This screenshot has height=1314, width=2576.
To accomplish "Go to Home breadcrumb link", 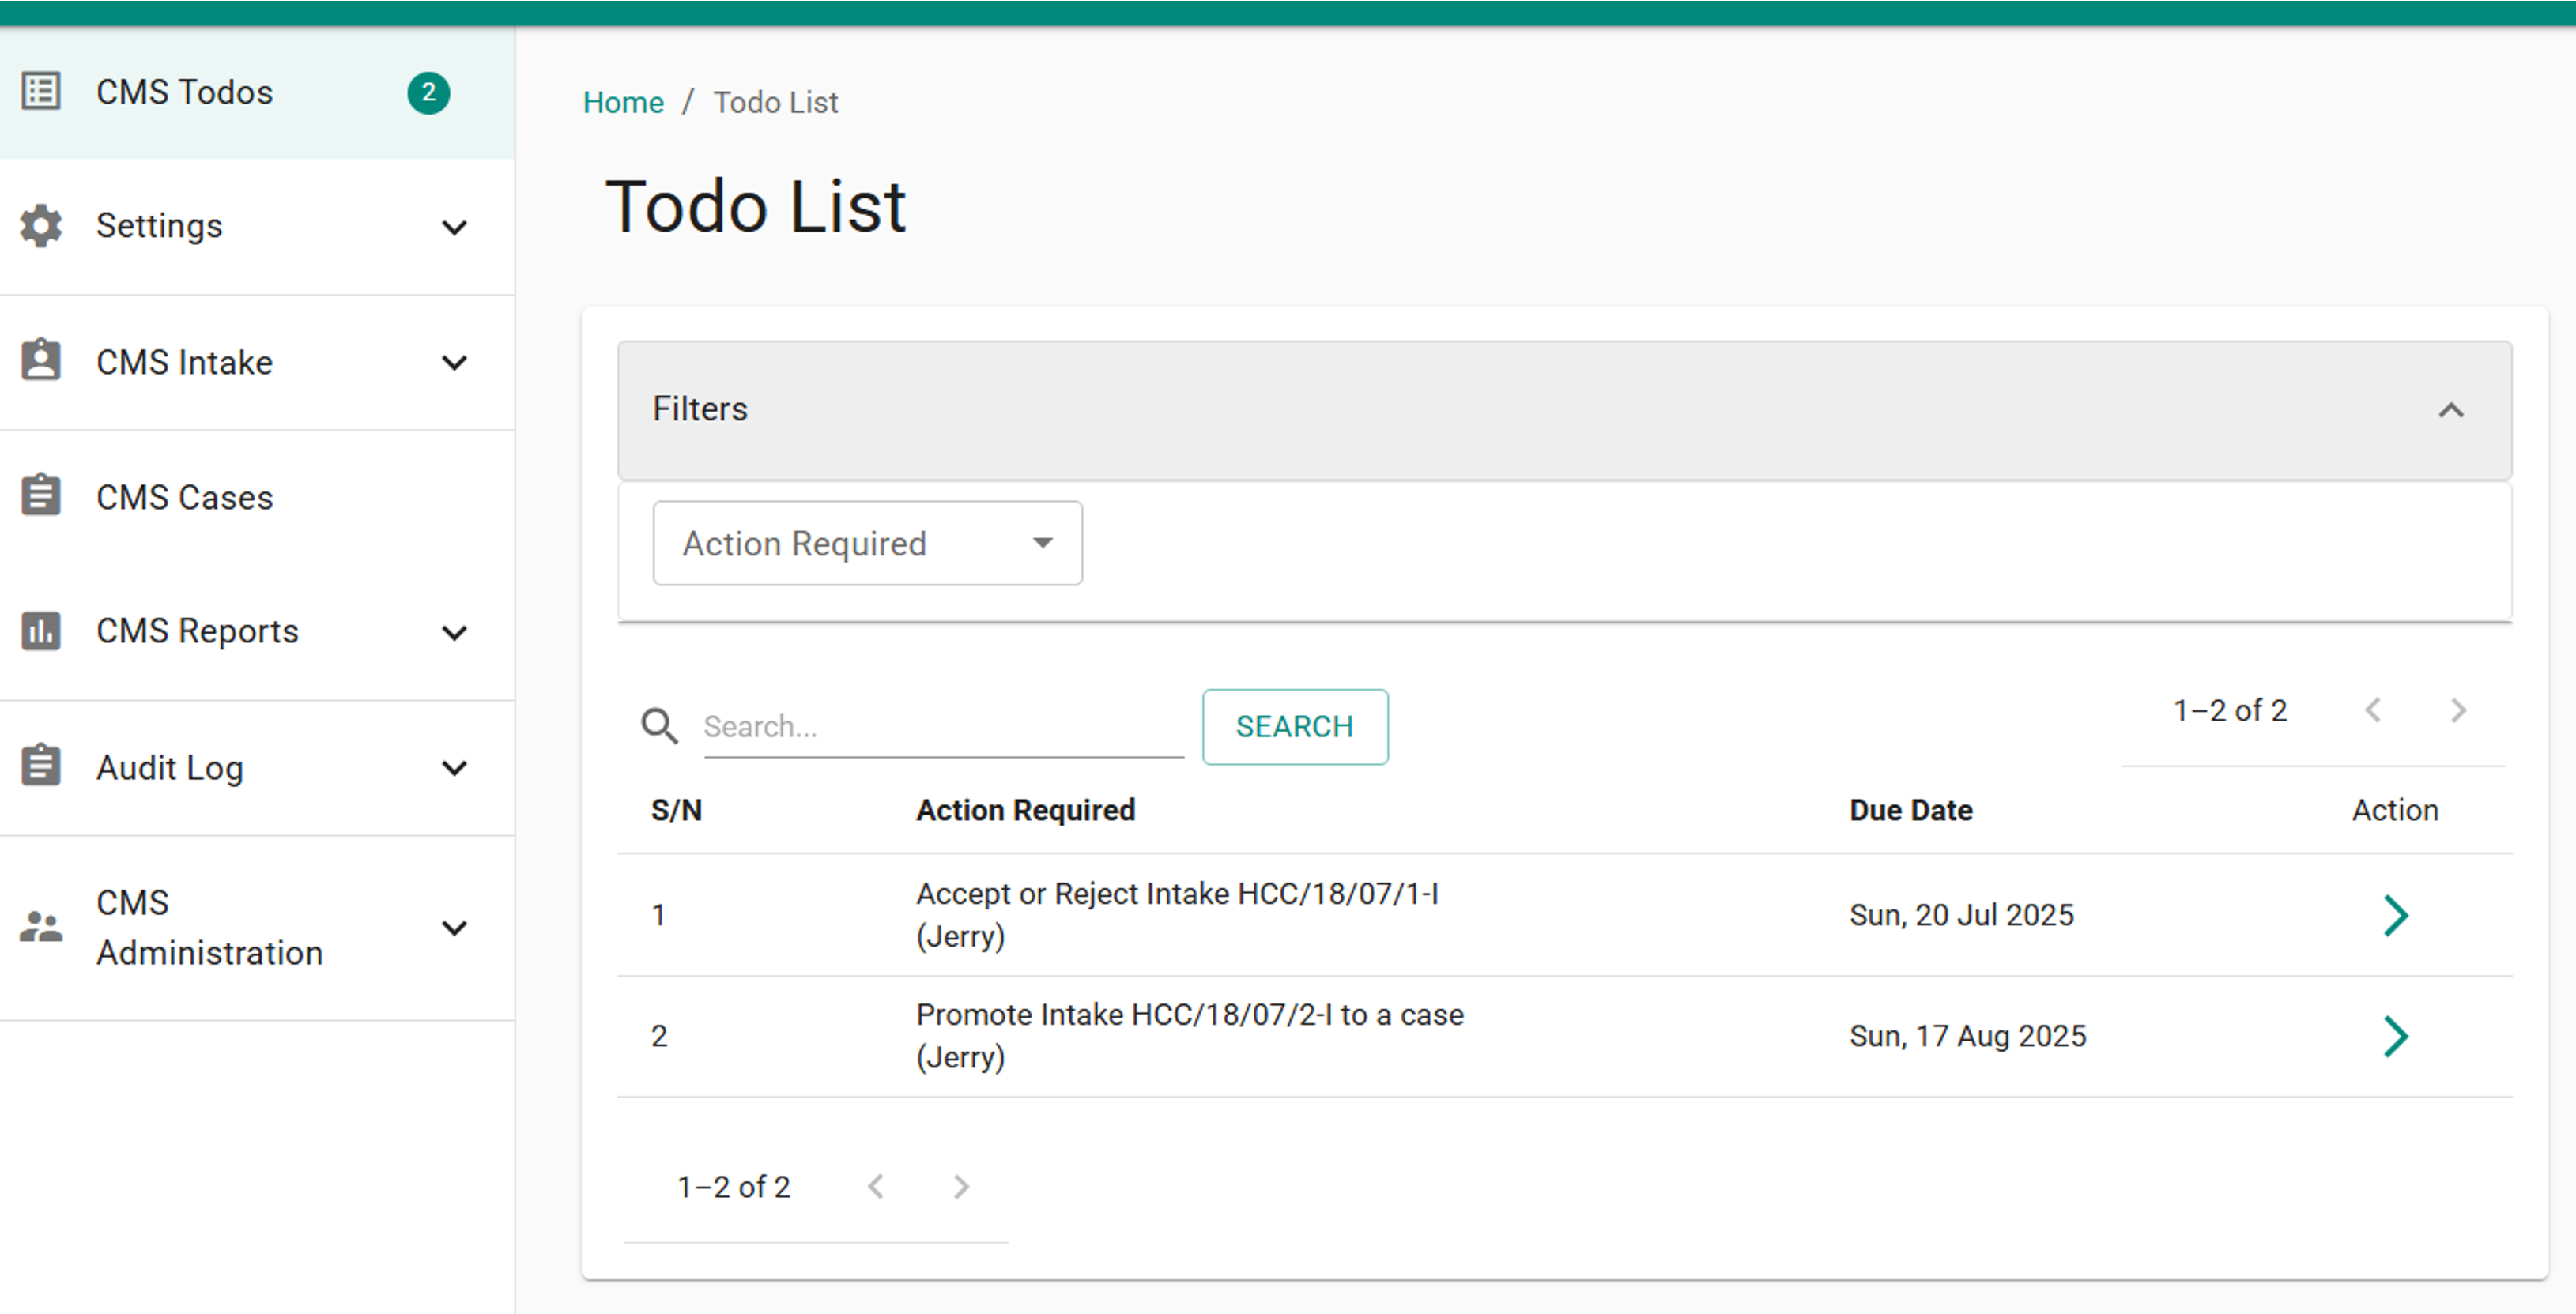I will (623, 102).
